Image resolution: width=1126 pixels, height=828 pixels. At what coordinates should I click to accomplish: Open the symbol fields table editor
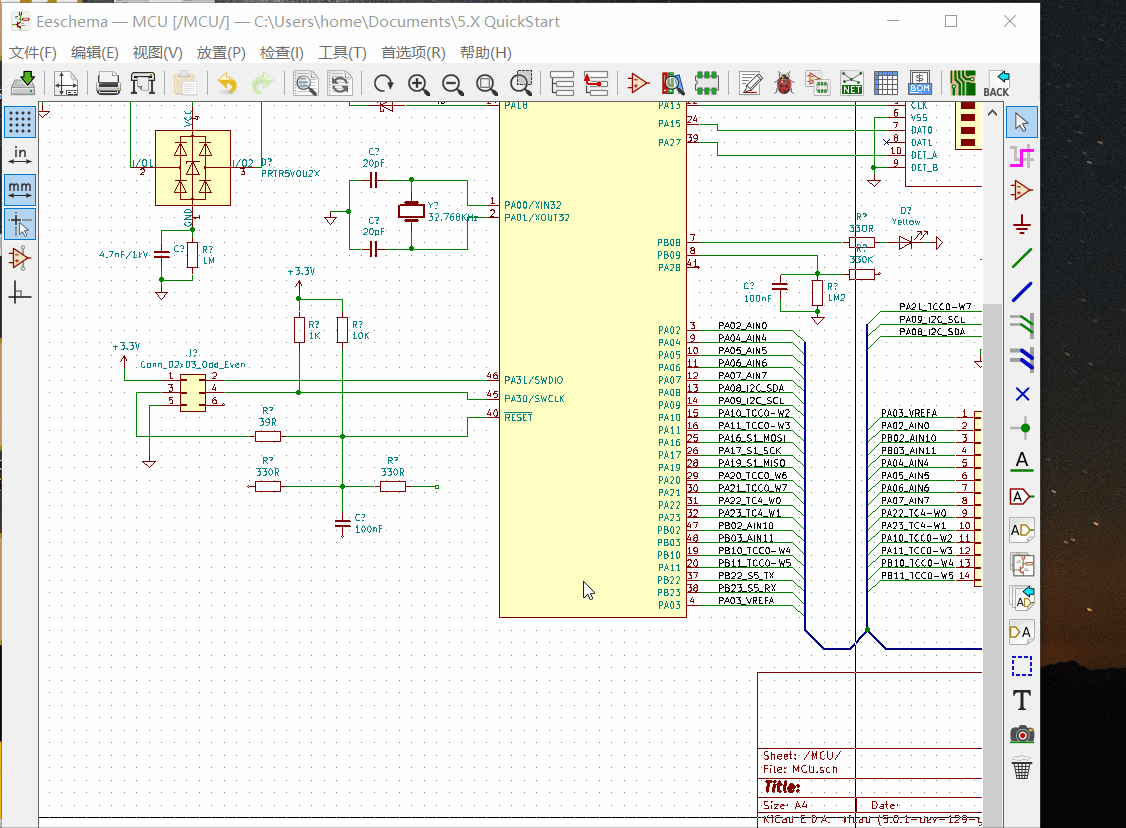pyautogui.click(x=886, y=83)
